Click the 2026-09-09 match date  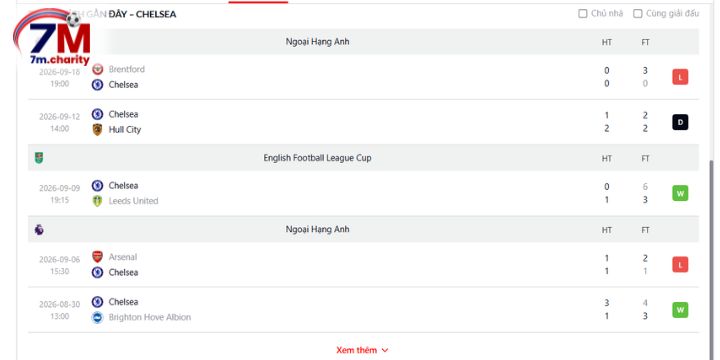(x=60, y=188)
